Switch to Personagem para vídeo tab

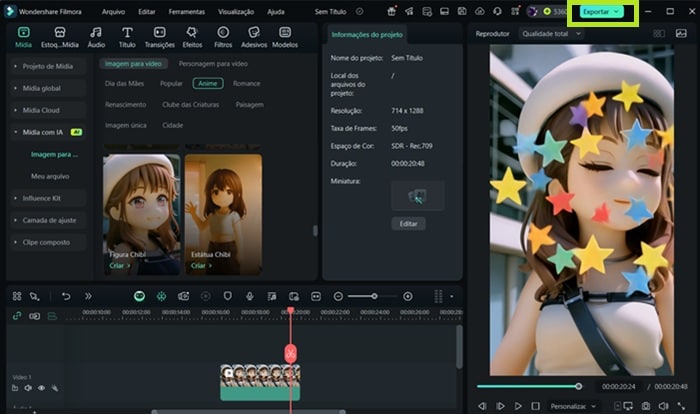[213, 63]
